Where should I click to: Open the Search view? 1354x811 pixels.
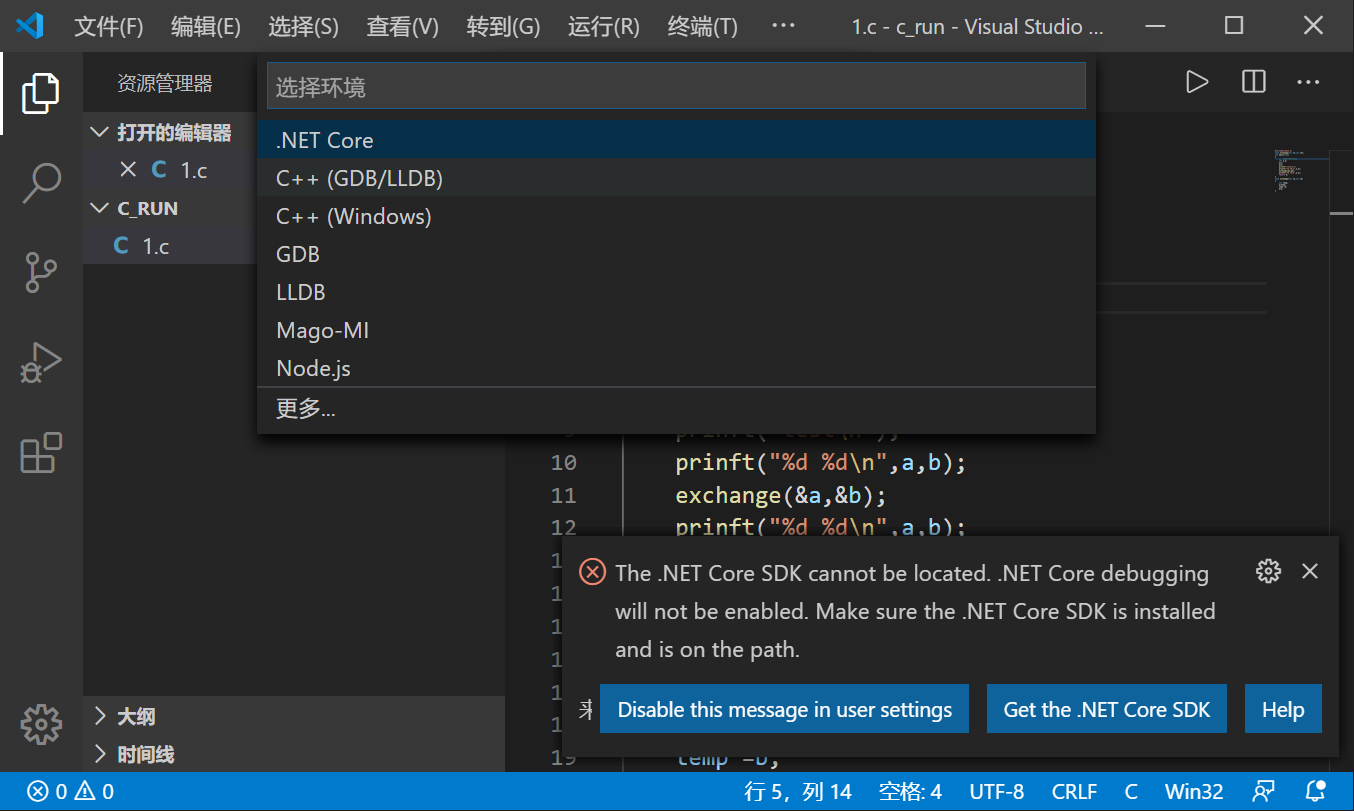click(40, 183)
